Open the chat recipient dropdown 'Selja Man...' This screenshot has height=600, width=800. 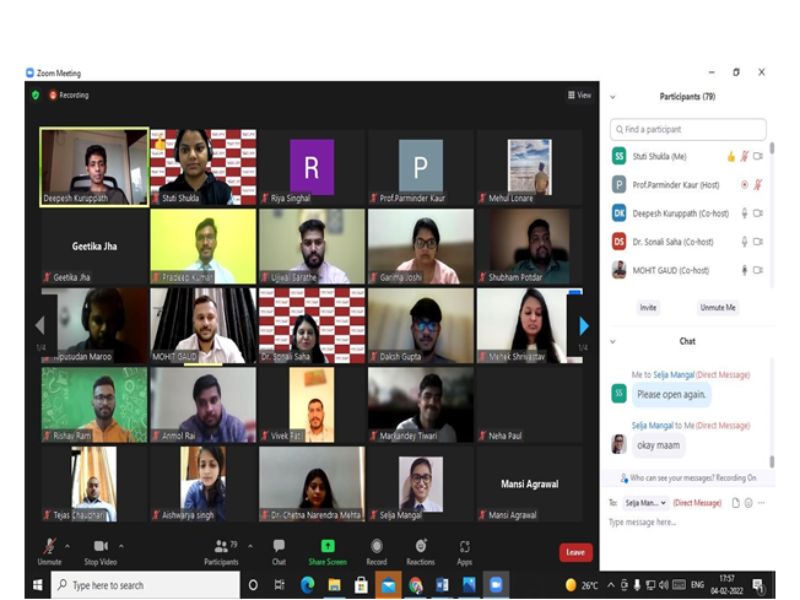pos(645,503)
